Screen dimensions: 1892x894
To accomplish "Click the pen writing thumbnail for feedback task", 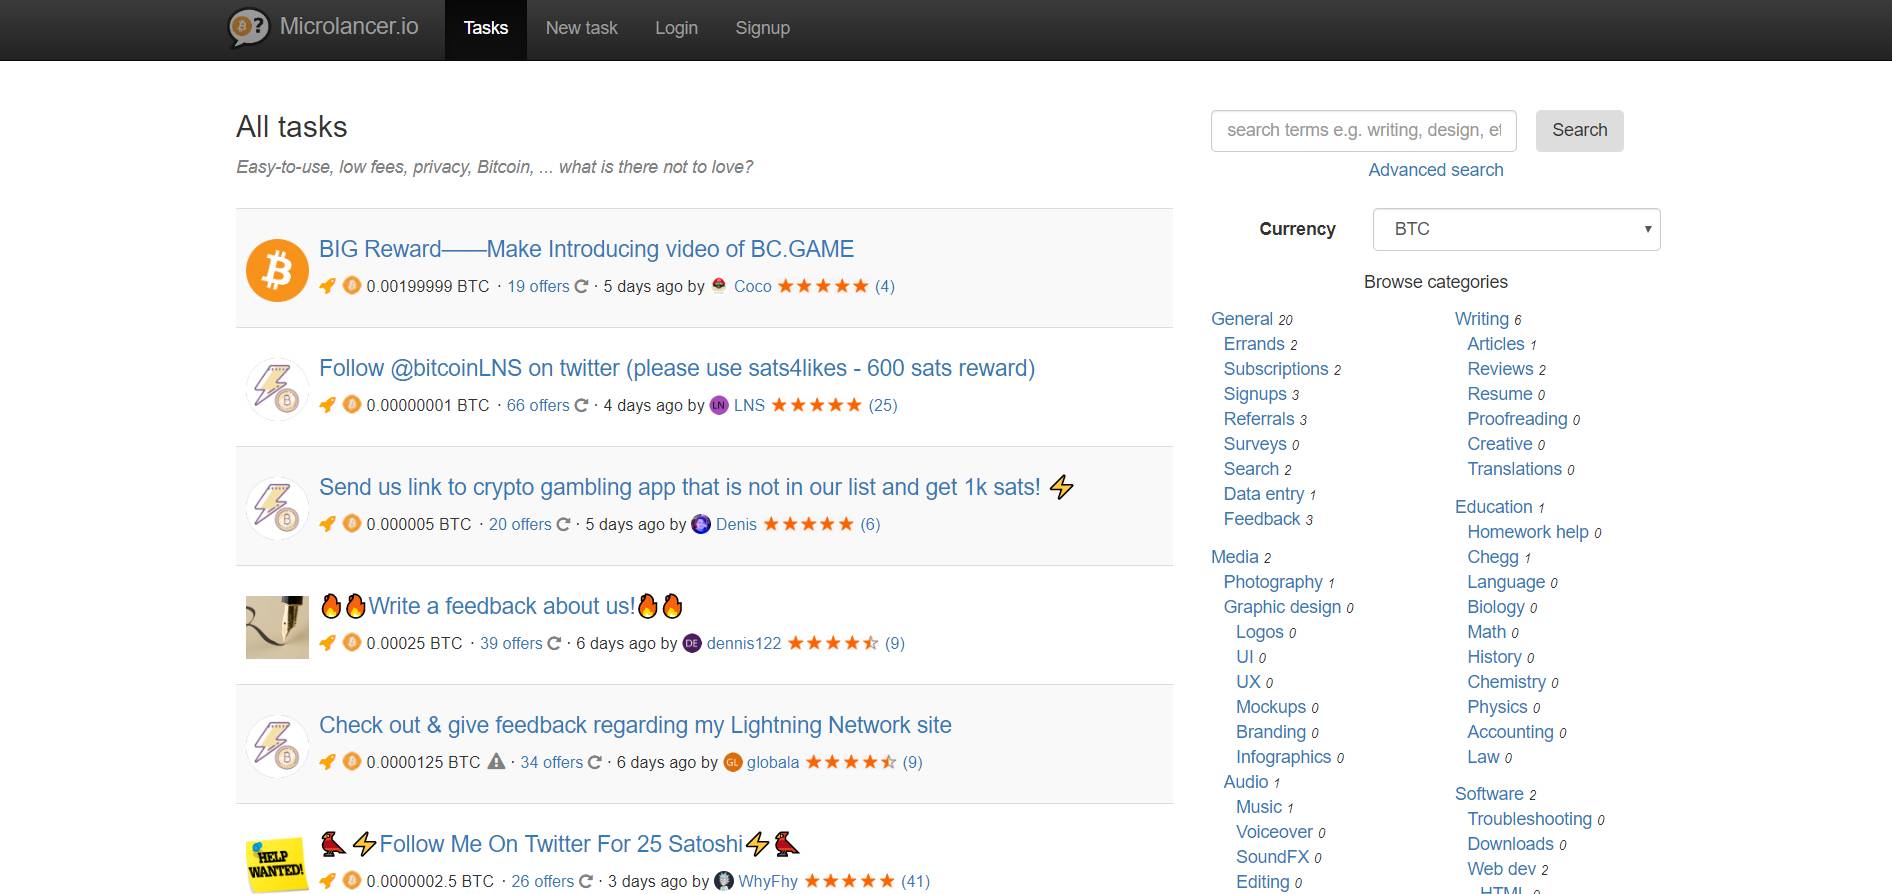I will [x=277, y=627].
